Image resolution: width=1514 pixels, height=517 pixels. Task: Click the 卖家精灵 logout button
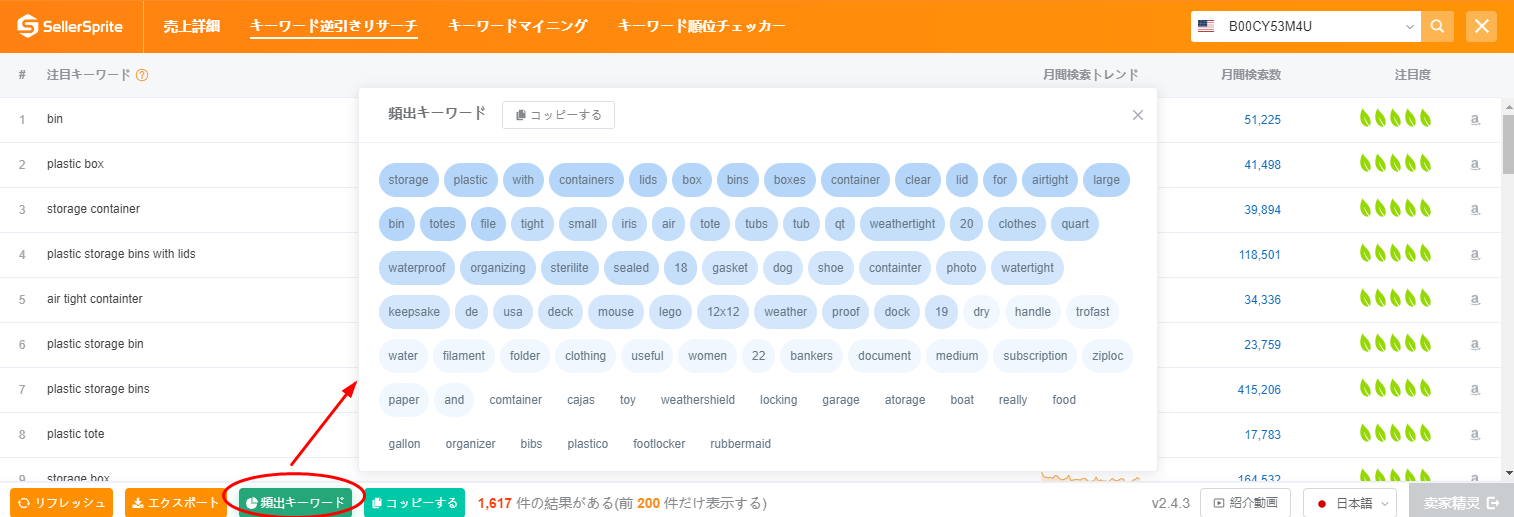pos(1461,502)
